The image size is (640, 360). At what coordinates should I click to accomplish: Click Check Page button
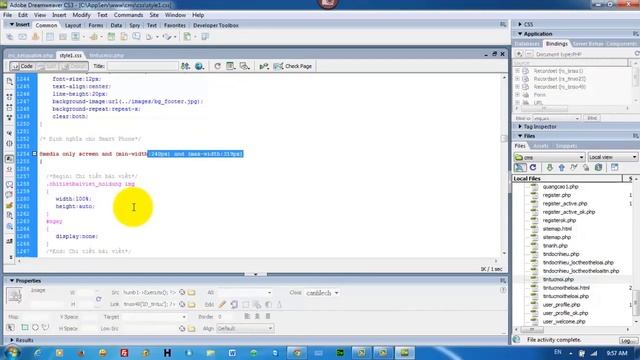(x=293, y=66)
